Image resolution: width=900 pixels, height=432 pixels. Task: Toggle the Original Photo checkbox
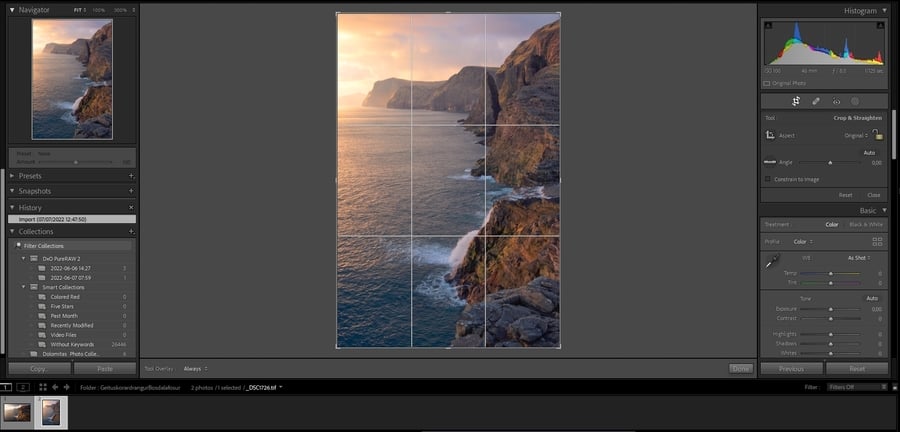pyautogui.click(x=767, y=83)
